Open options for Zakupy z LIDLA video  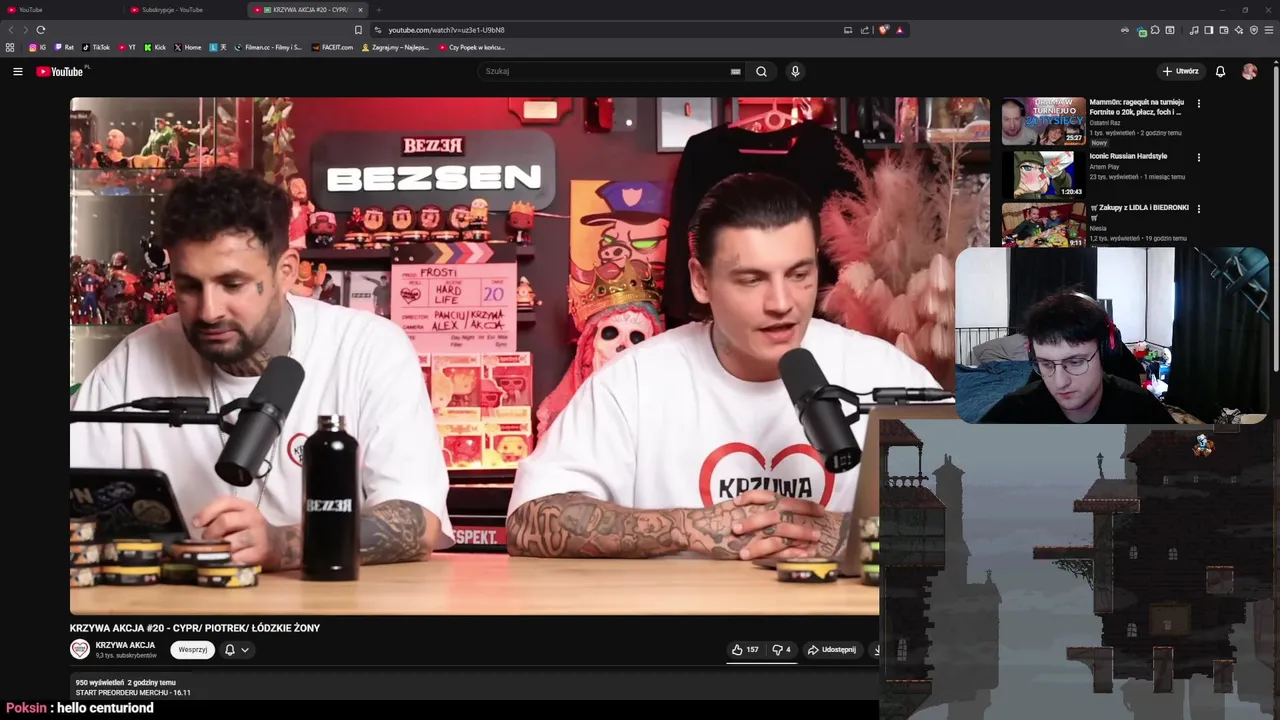(x=1198, y=209)
